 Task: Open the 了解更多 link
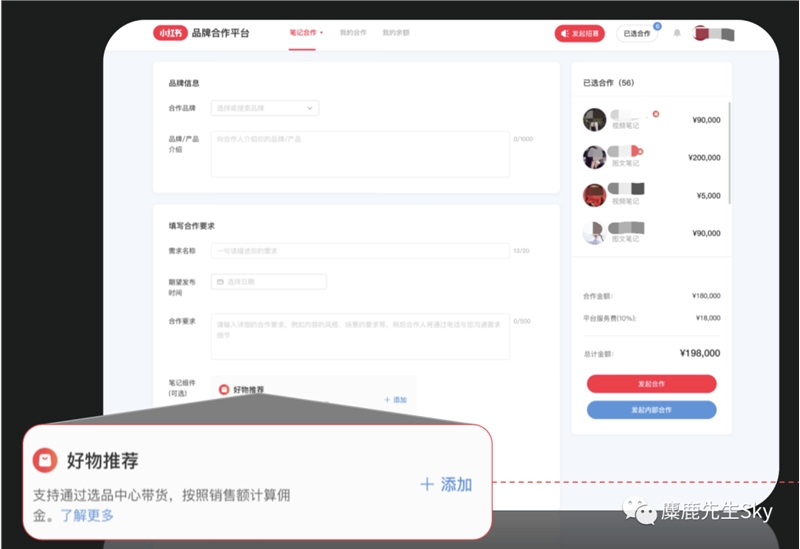click(87, 515)
